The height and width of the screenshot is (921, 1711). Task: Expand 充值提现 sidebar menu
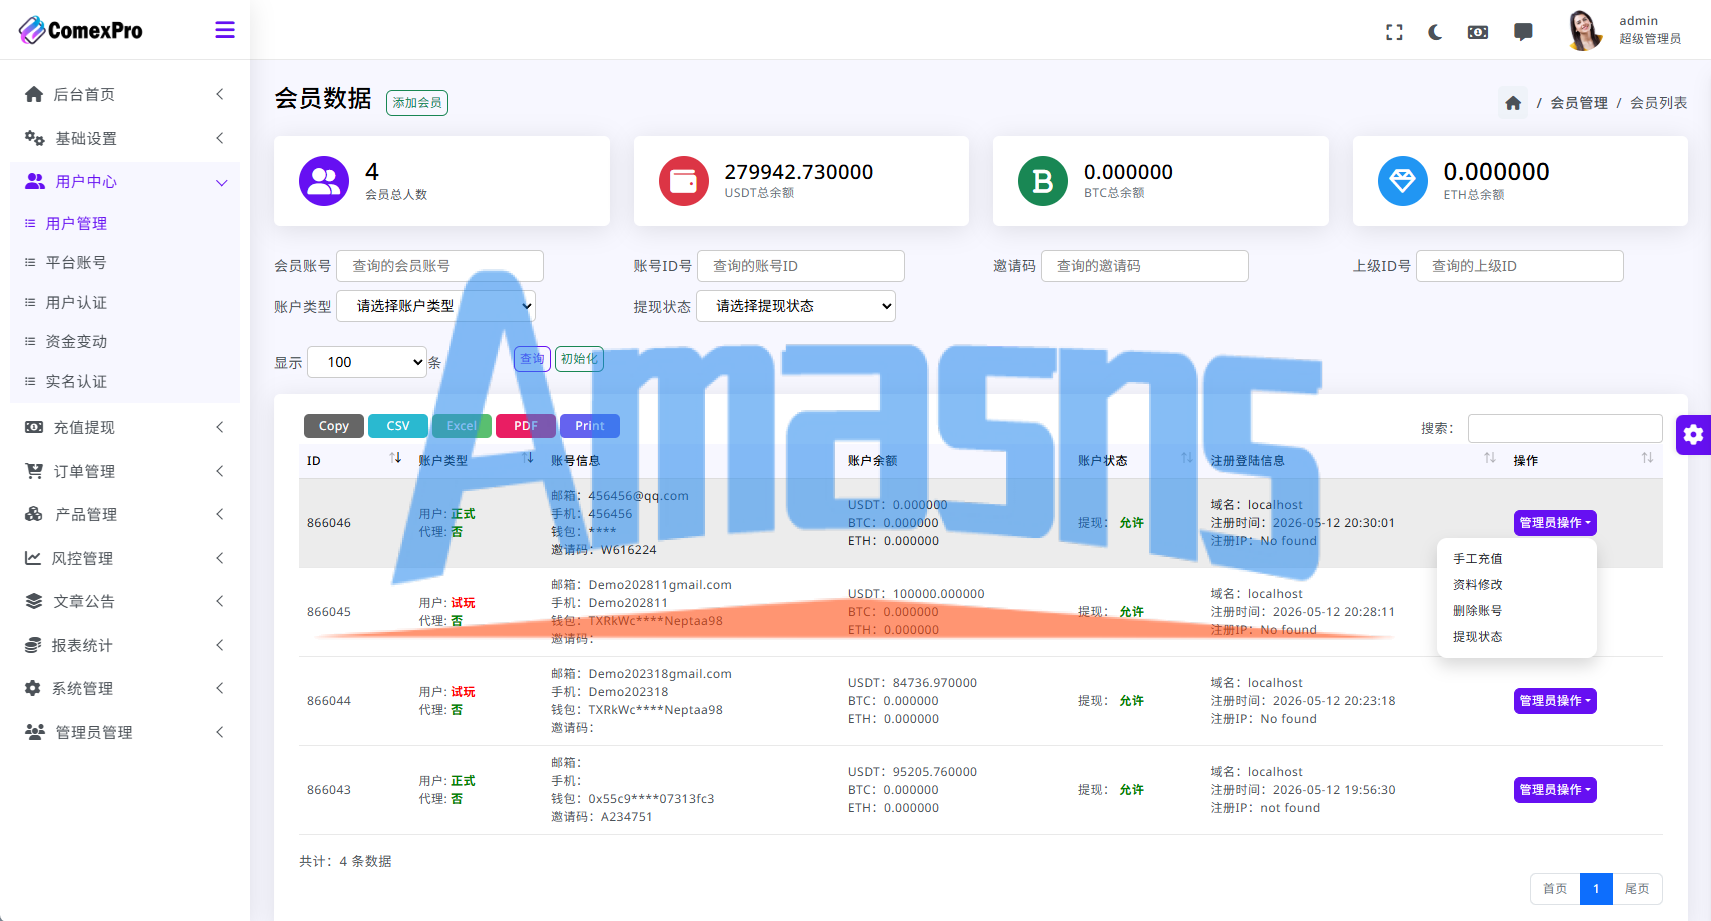tap(125, 427)
